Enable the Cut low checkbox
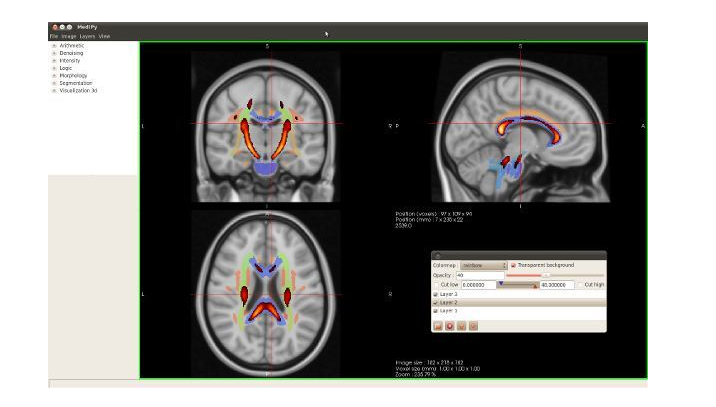716x407 pixels. pyautogui.click(x=436, y=284)
